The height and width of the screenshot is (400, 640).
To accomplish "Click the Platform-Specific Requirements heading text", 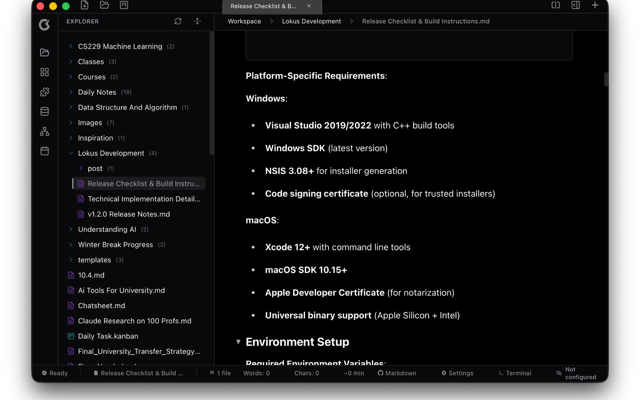I will point(316,76).
